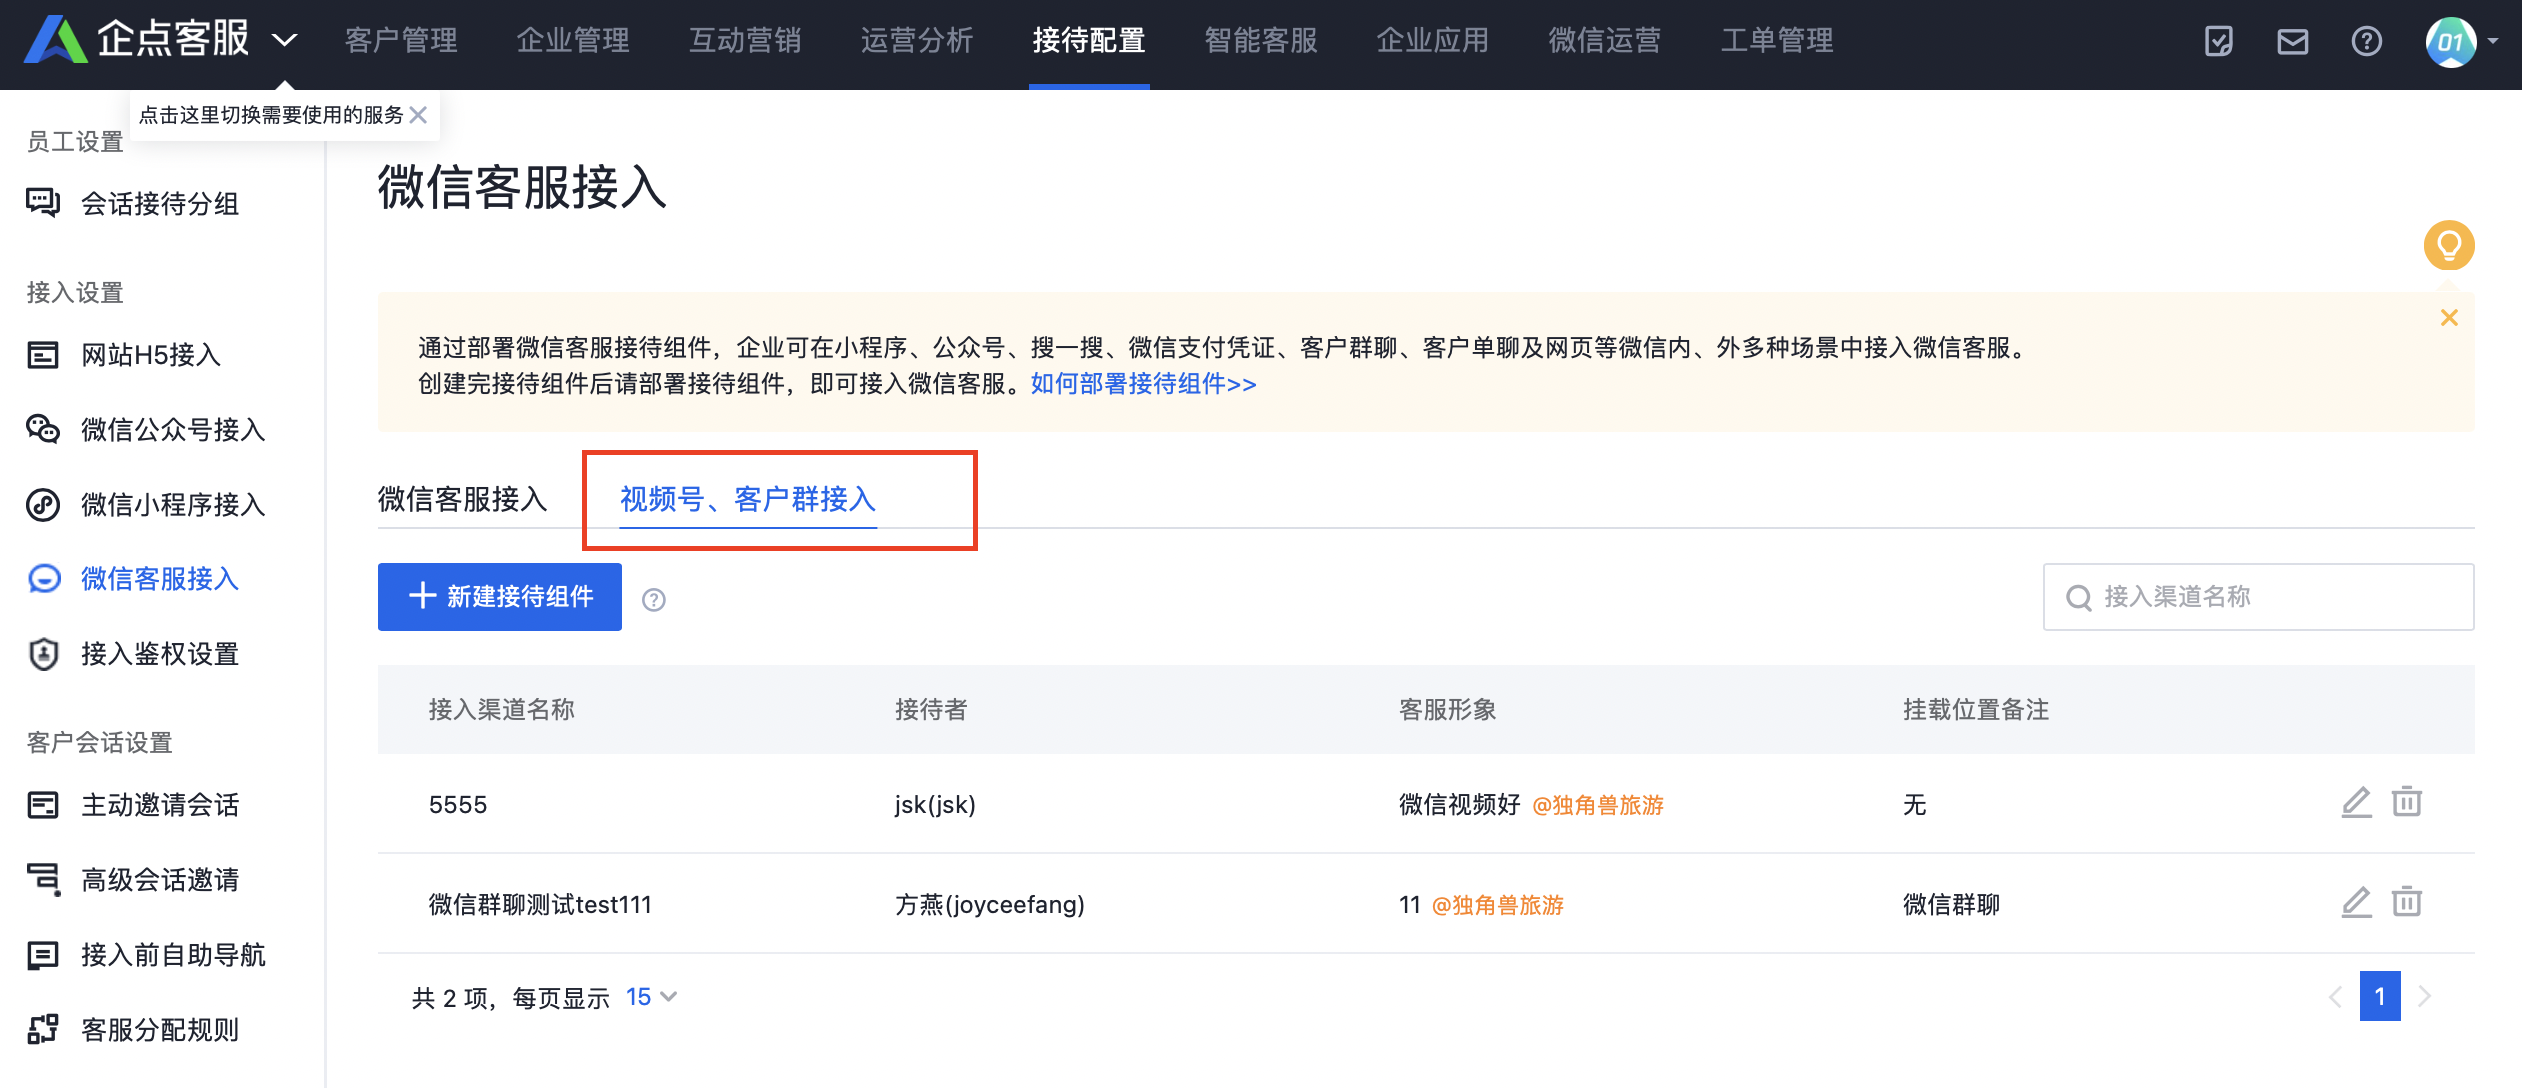Delete the 5555 row with trash icon
This screenshot has width=2522, height=1088.
(2407, 802)
